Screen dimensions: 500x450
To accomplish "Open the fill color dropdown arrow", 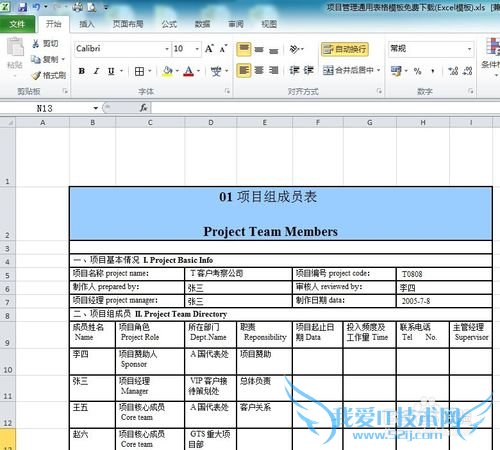I will (177, 71).
